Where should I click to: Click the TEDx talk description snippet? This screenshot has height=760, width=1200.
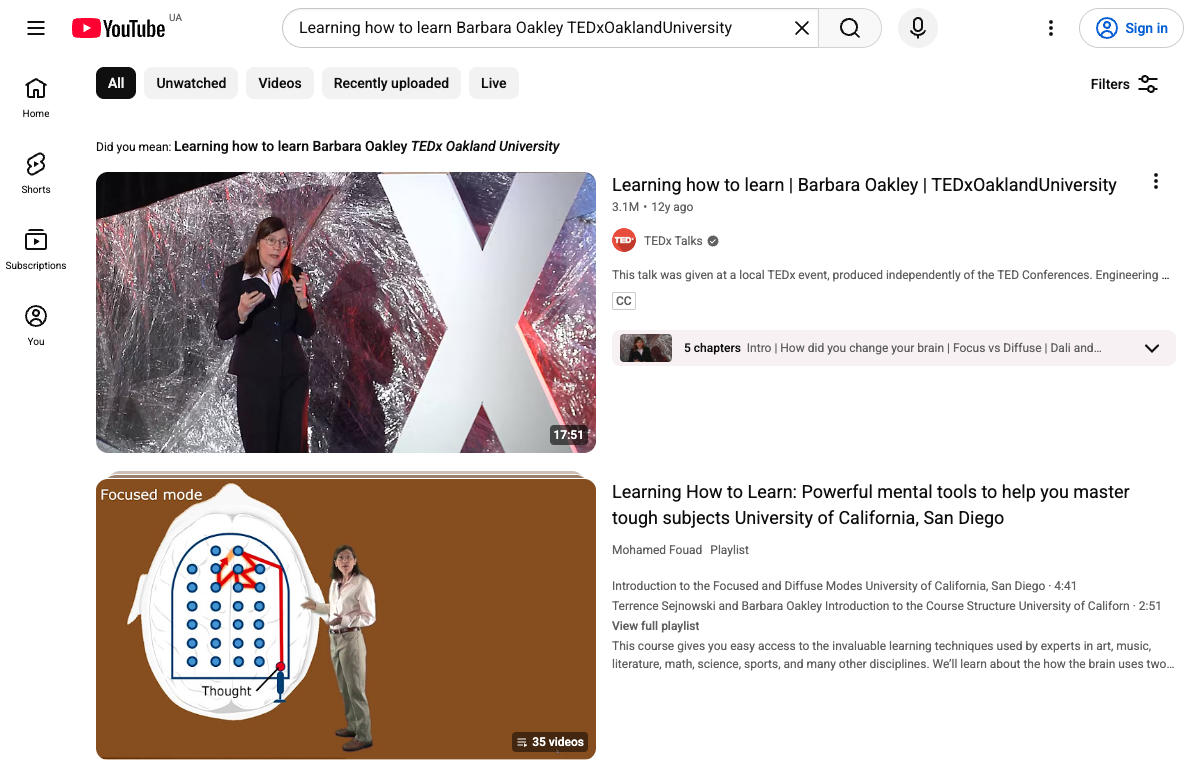890,275
